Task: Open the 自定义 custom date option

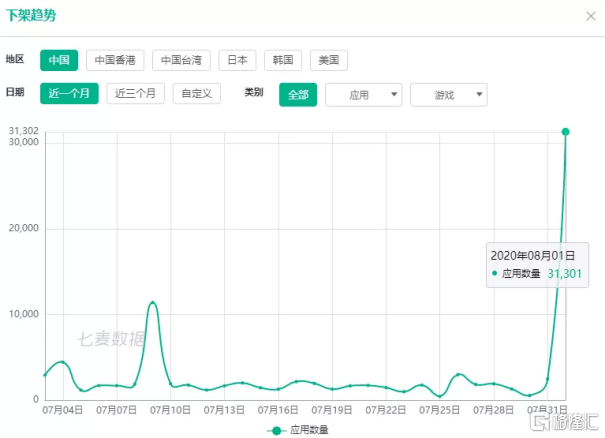Action: [x=197, y=93]
